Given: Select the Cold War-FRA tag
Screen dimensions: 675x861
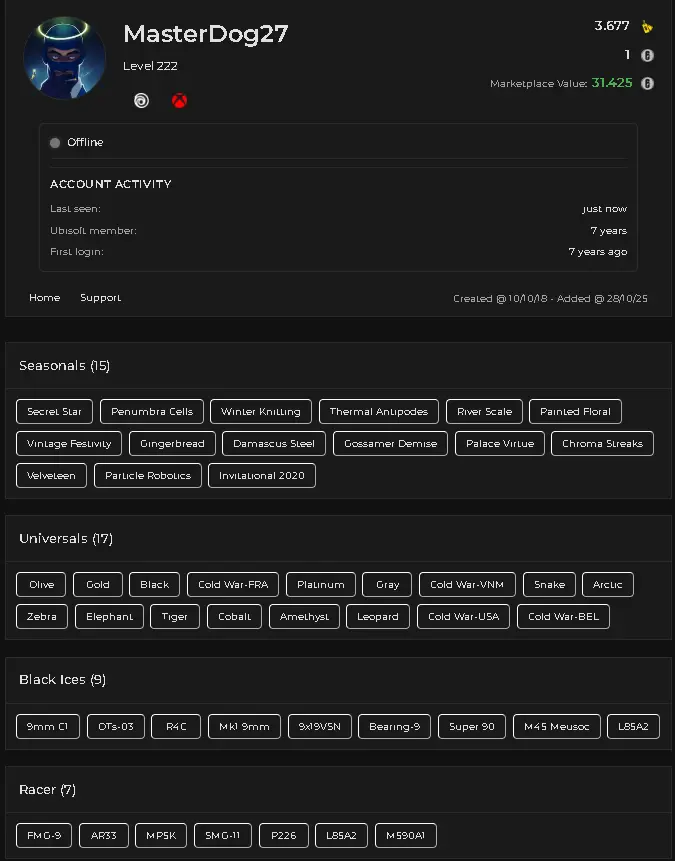Looking at the screenshot, I should [x=233, y=584].
